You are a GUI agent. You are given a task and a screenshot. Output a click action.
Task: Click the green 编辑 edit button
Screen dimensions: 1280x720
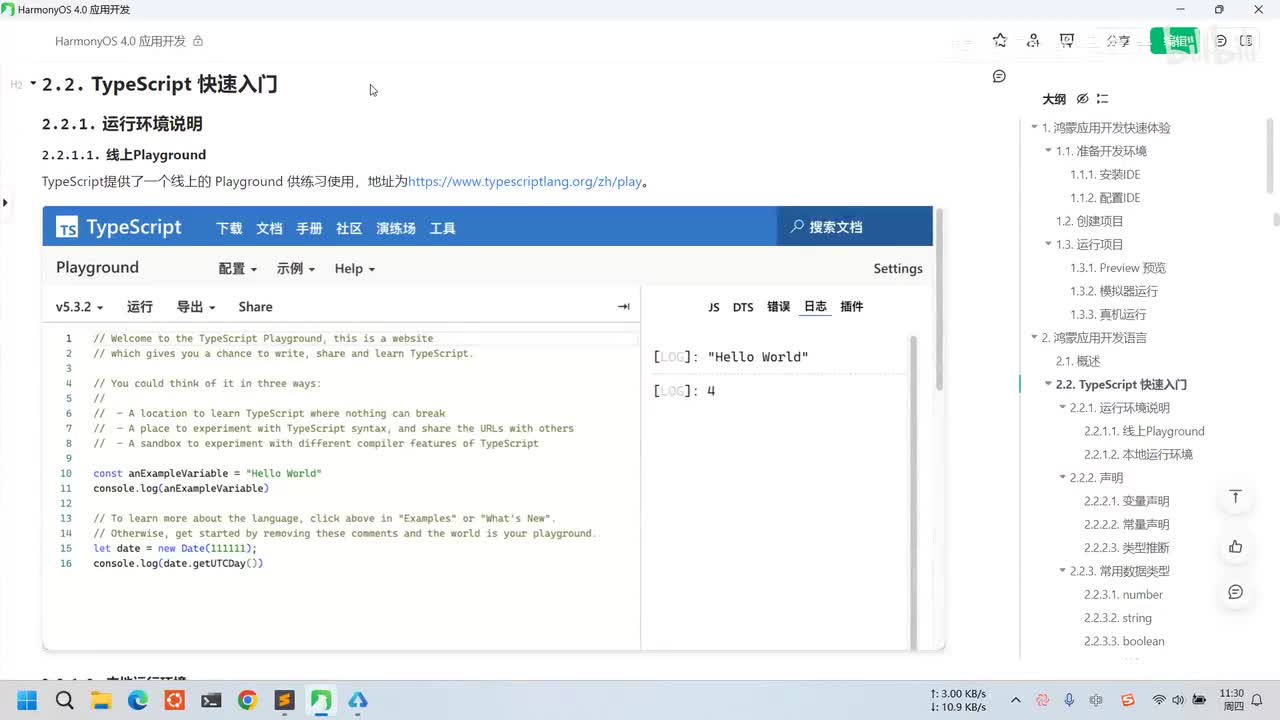[1174, 41]
